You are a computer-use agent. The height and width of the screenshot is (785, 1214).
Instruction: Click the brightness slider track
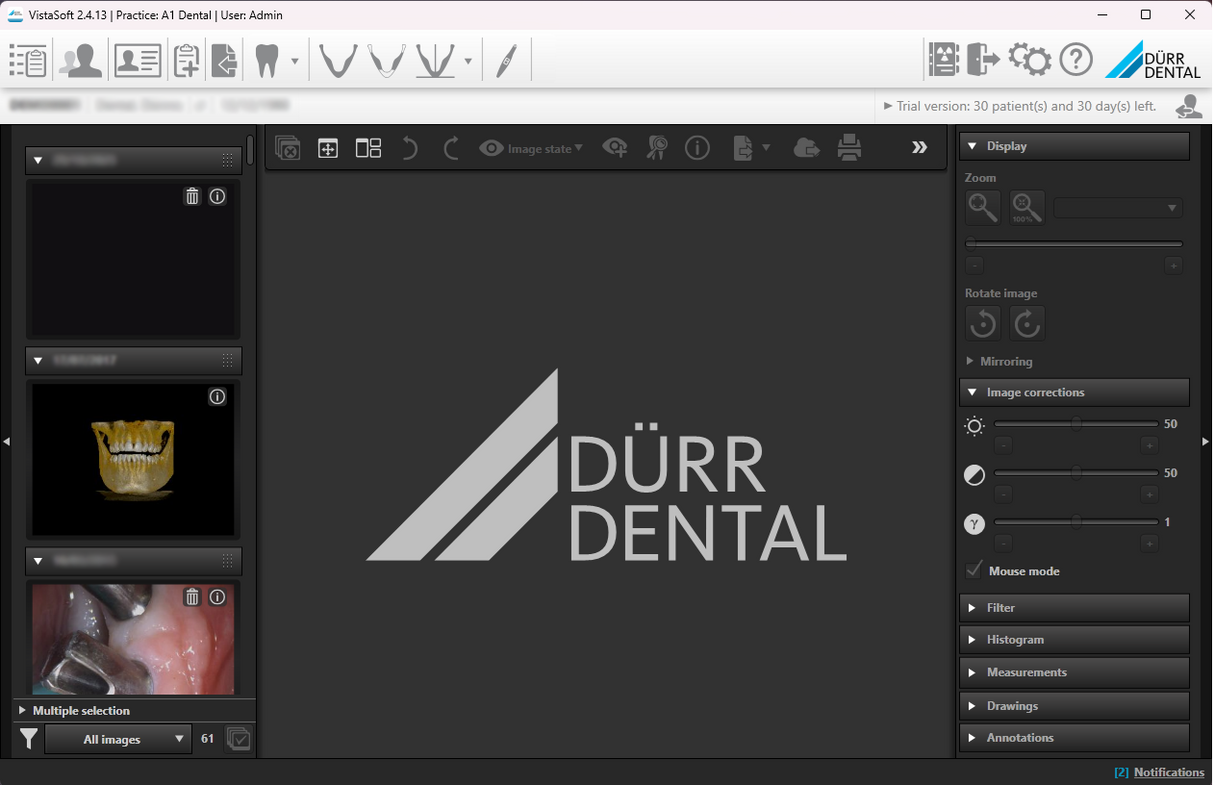1076,424
